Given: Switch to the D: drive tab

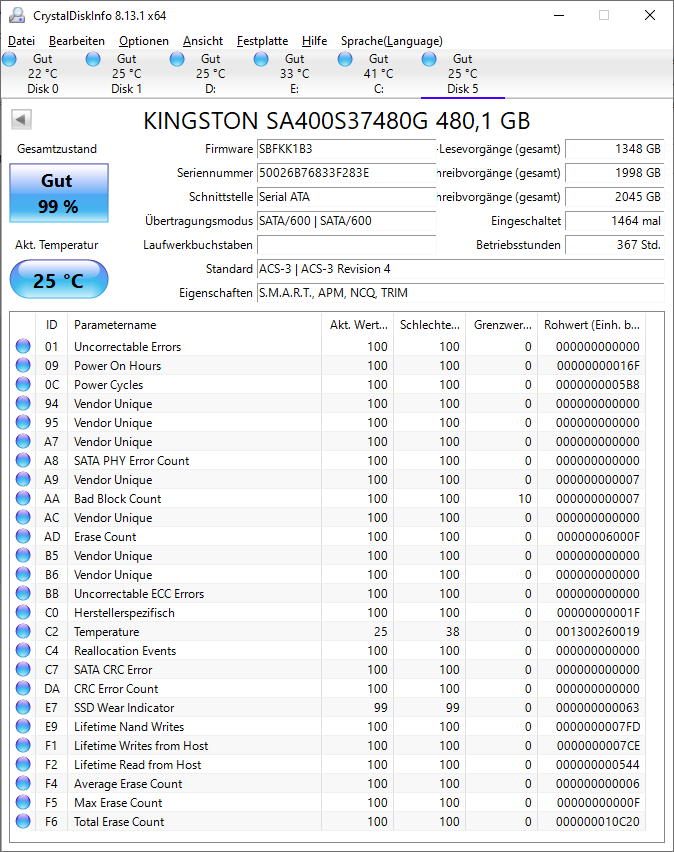Looking at the screenshot, I should point(210,74).
